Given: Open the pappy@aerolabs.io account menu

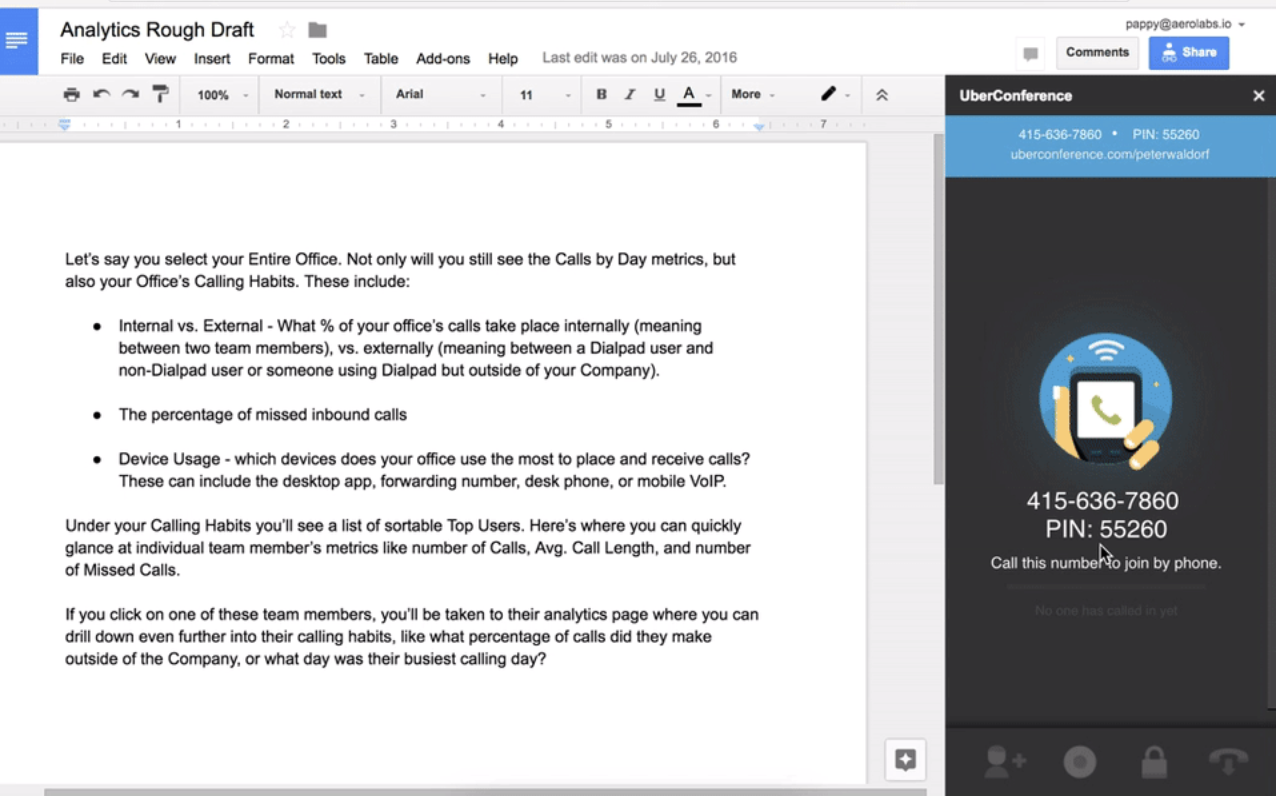Looking at the screenshot, I should [x=1185, y=24].
